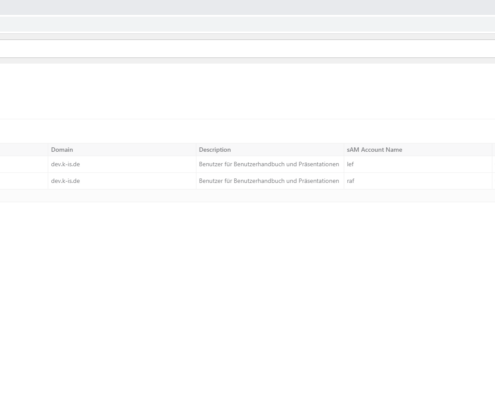The image size is (495, 400).
Task: Click the blank header cell left of Domain
Action: [24, 150]
